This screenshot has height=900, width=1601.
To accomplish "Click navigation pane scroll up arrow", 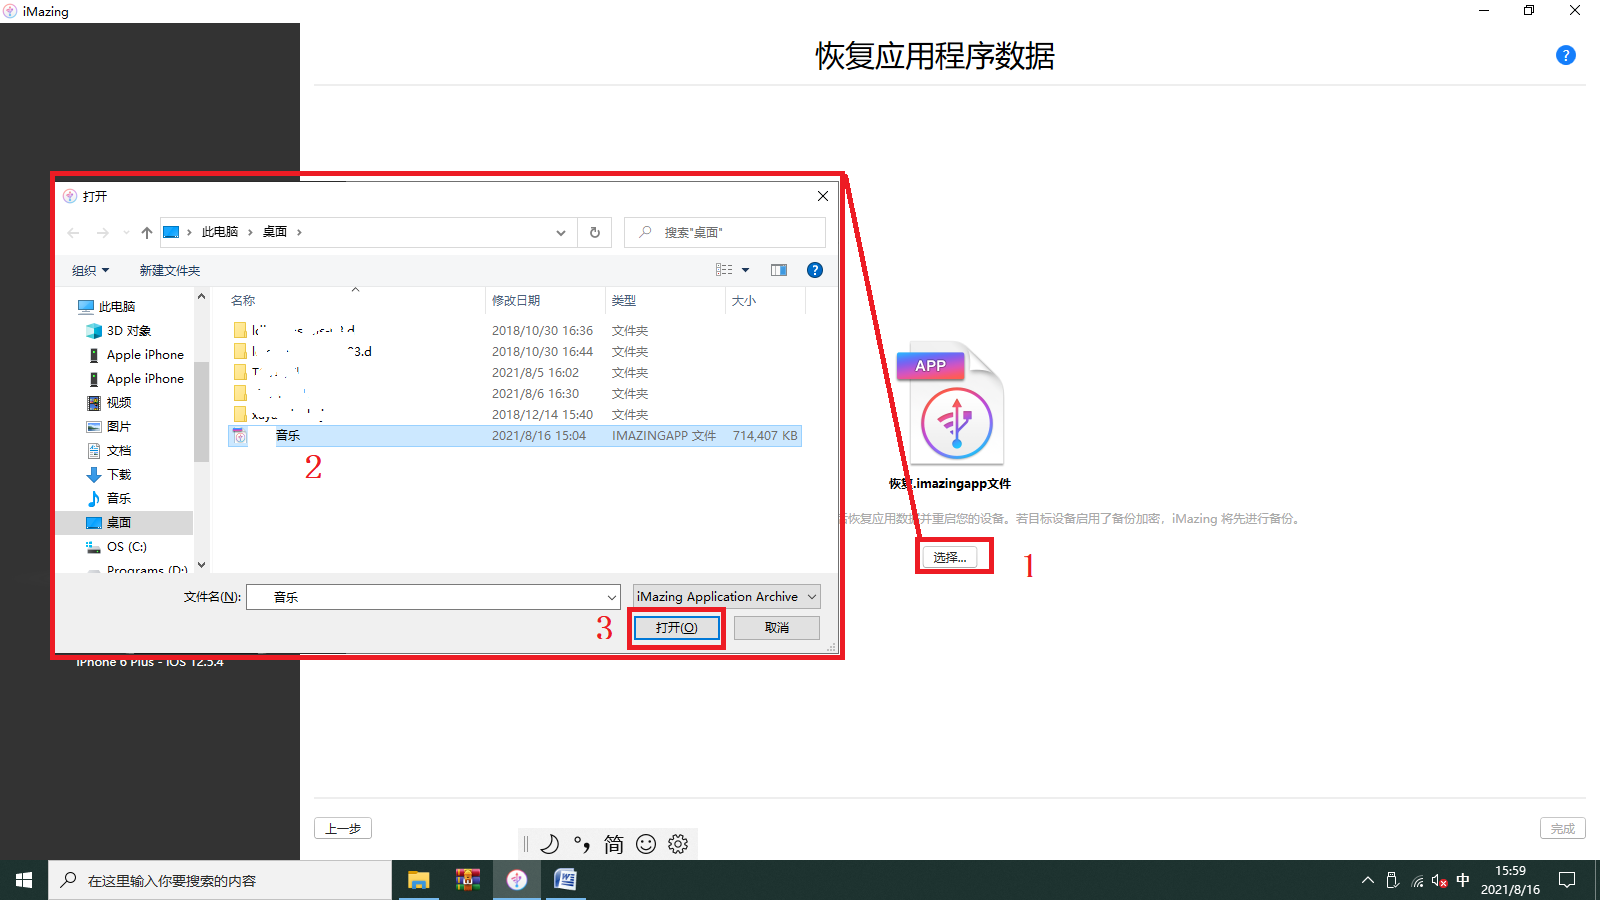I will pos(202,297).
